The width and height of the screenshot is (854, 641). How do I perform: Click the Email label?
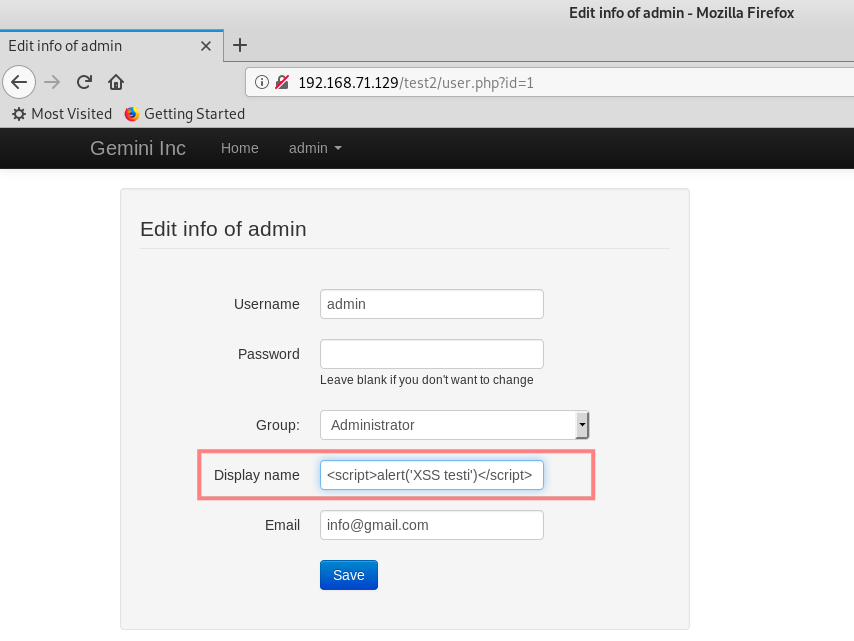click(282, 525)
